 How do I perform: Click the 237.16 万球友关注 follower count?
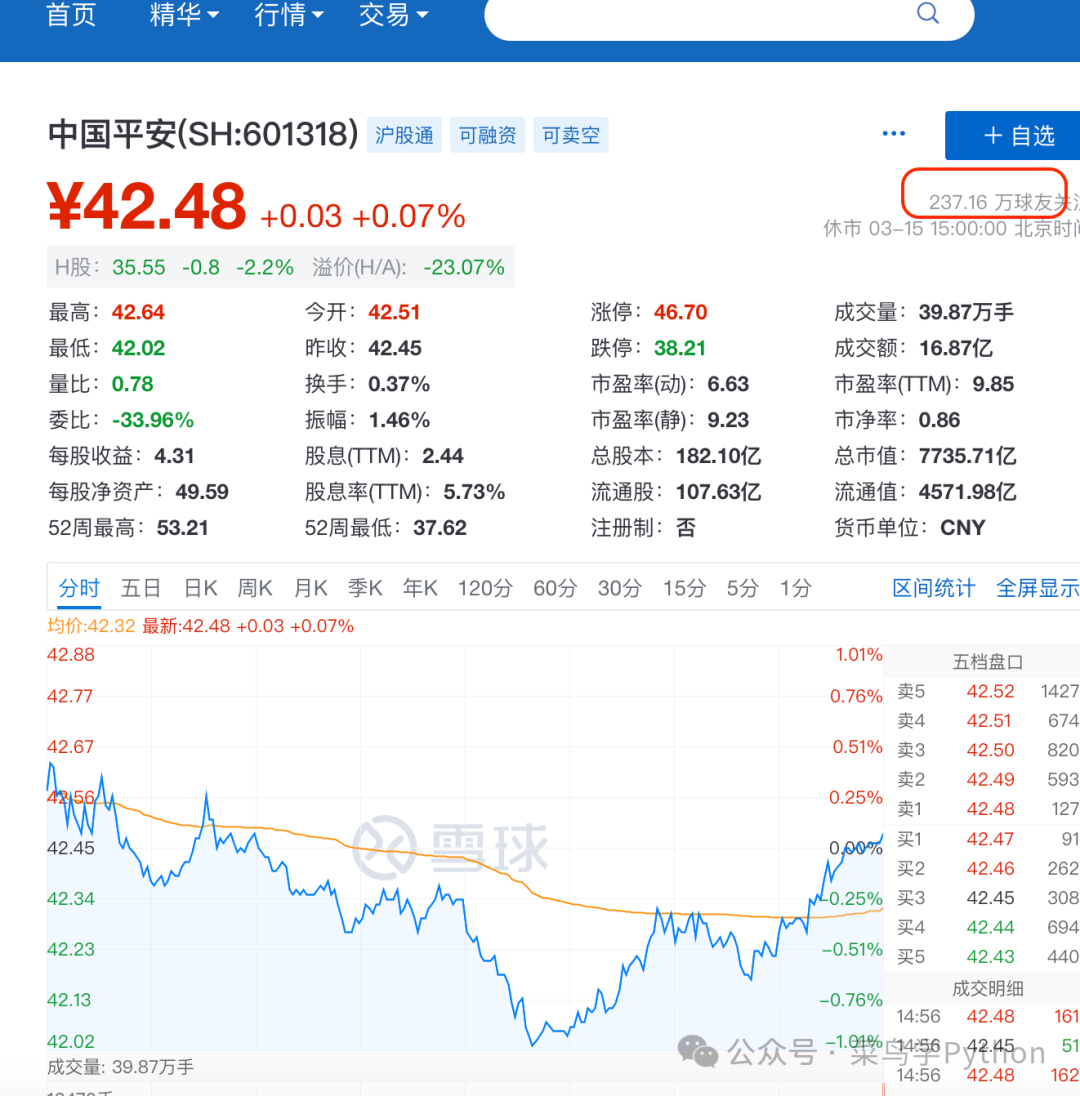point(1003,202)
